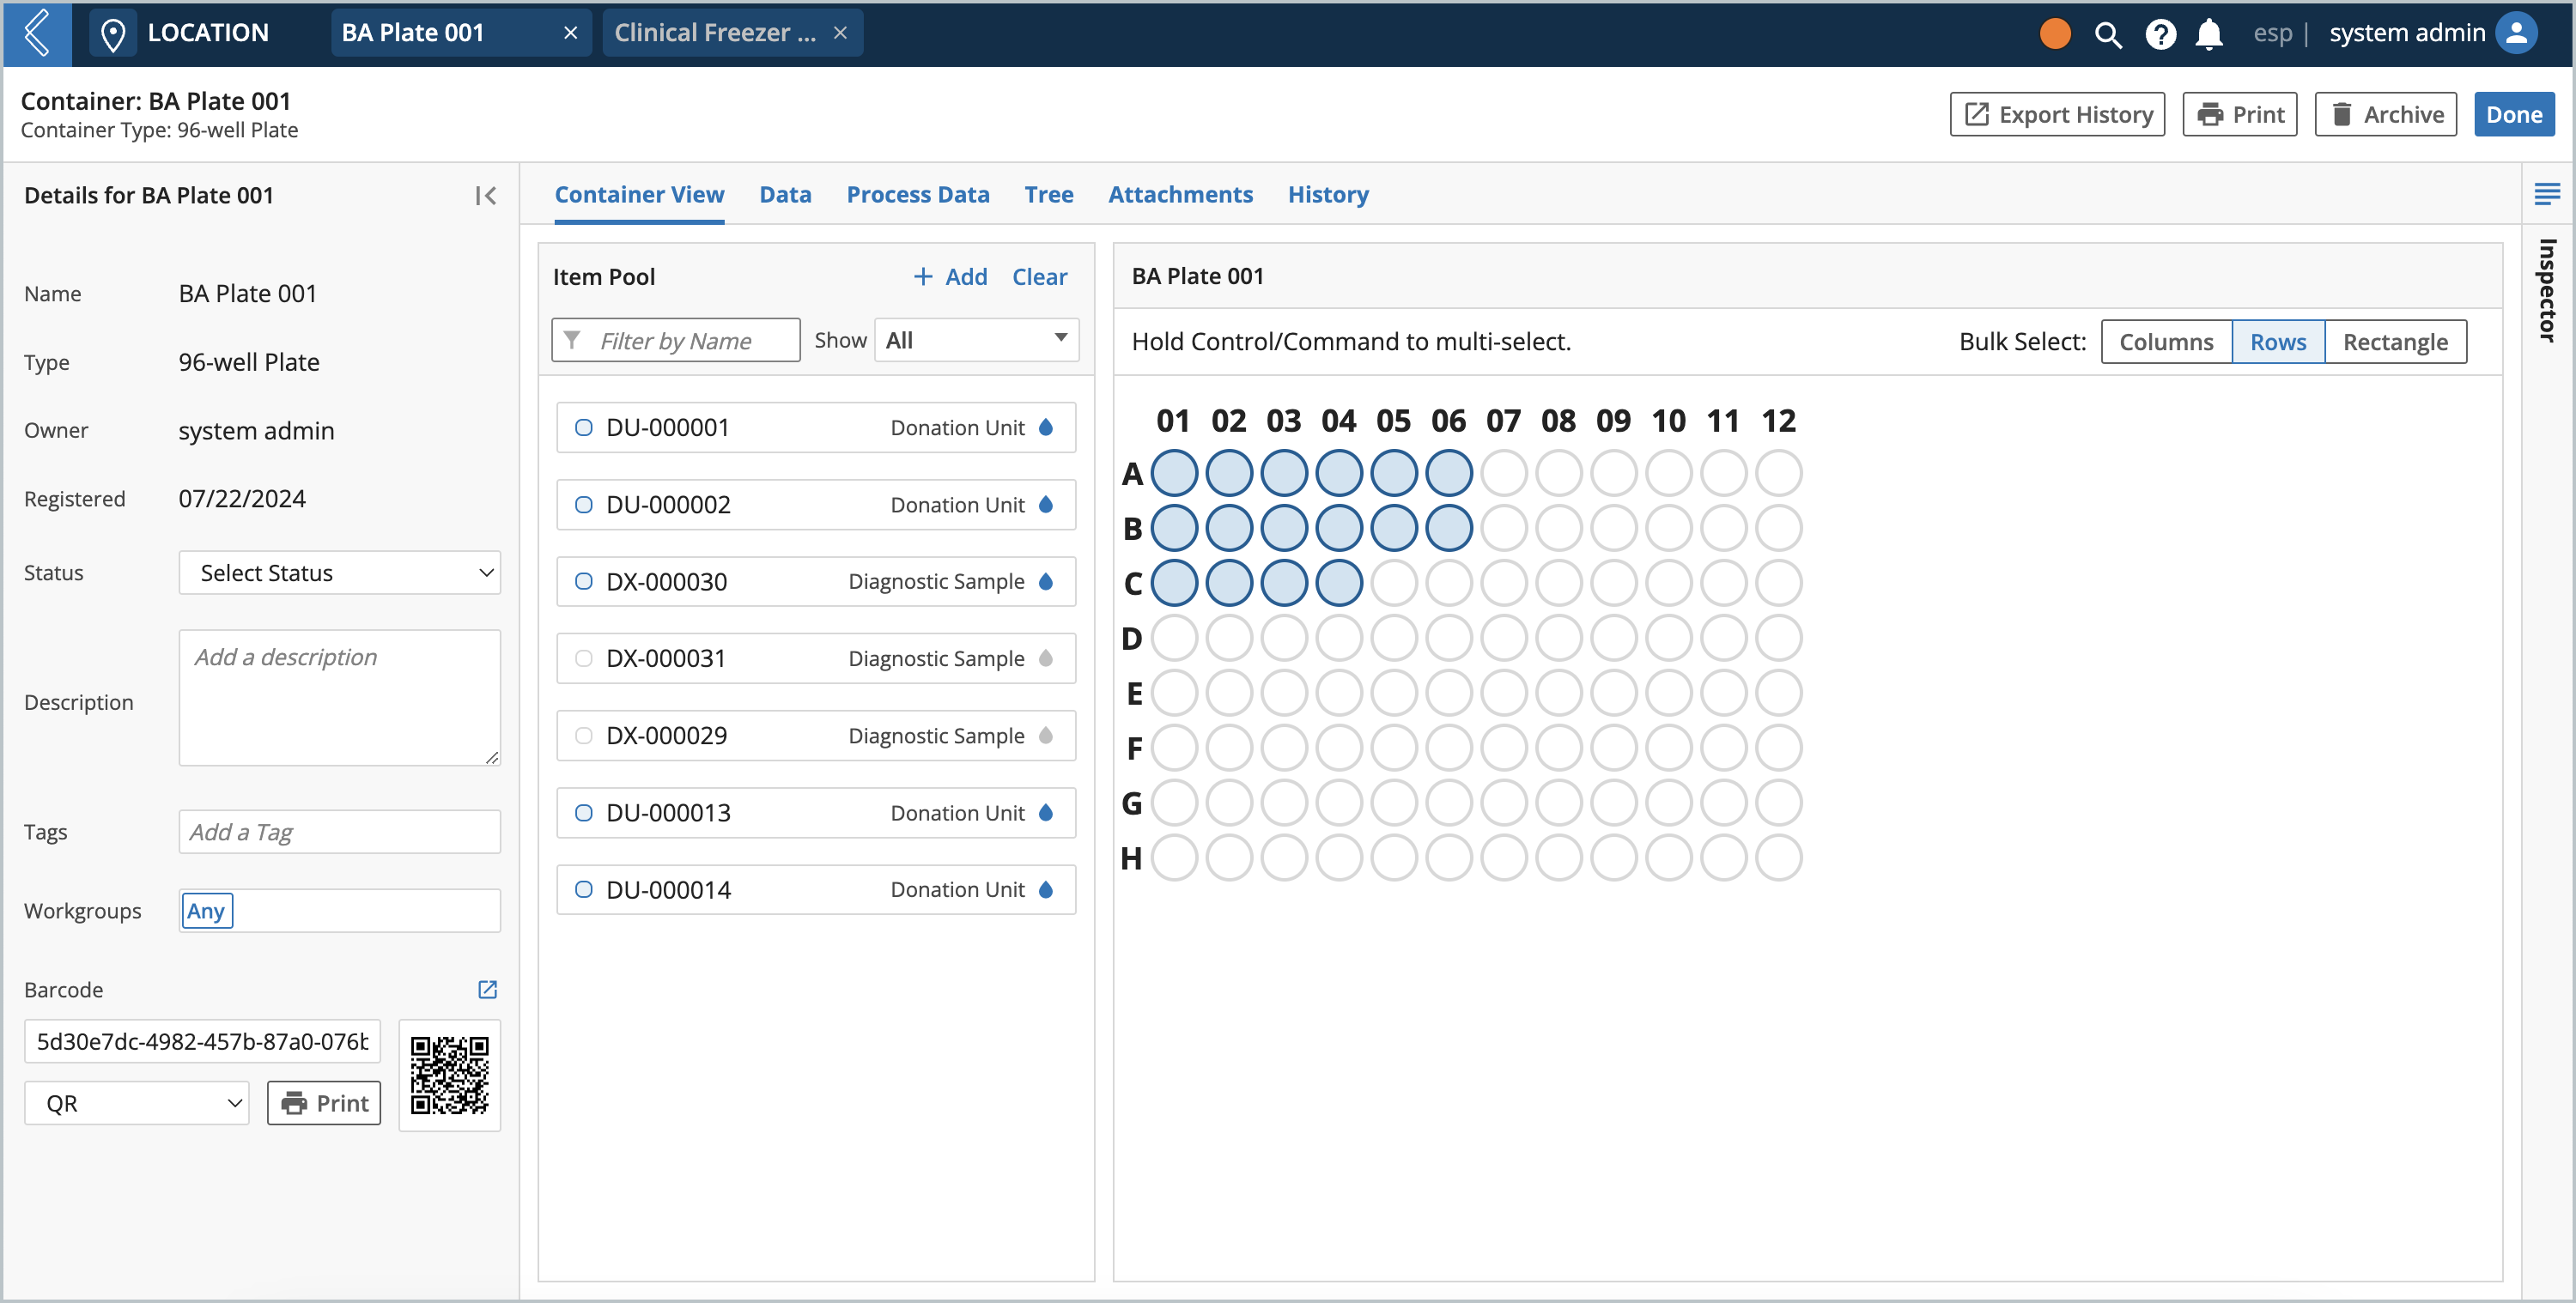Click well C04 on the plate grid

tap(1338, 582)
